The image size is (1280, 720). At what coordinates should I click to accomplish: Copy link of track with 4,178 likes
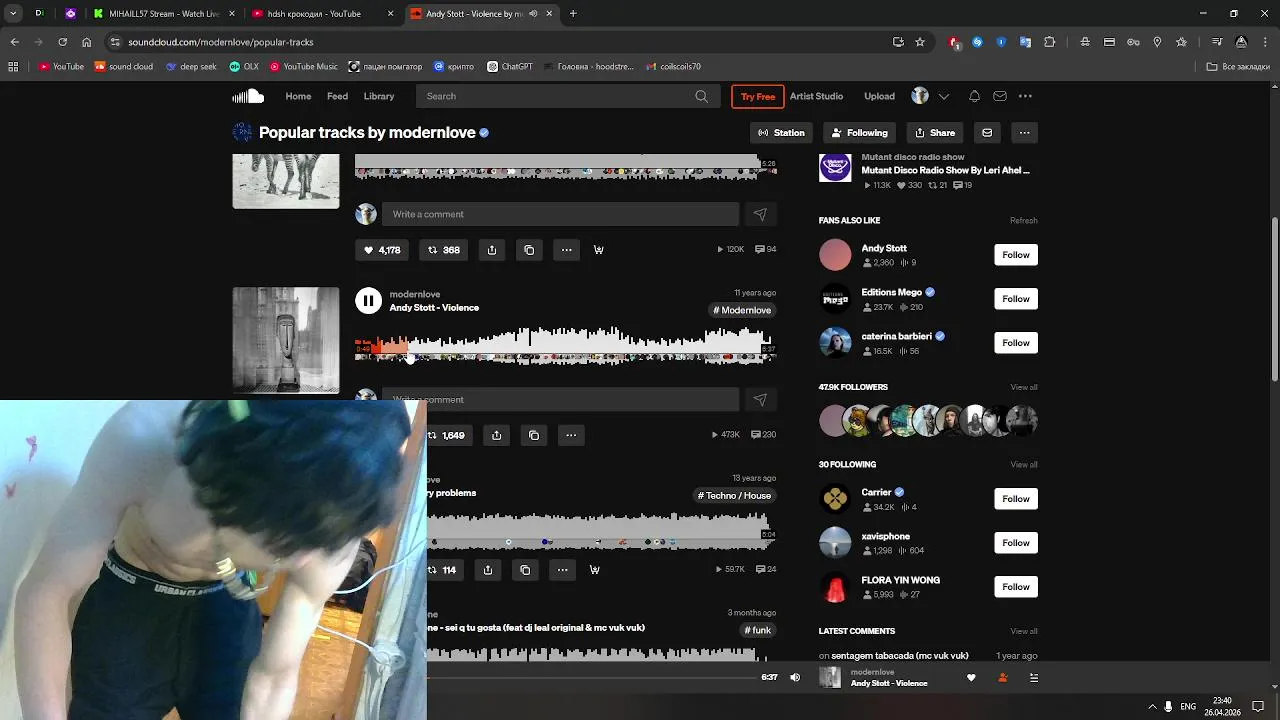tap(529, 250)
